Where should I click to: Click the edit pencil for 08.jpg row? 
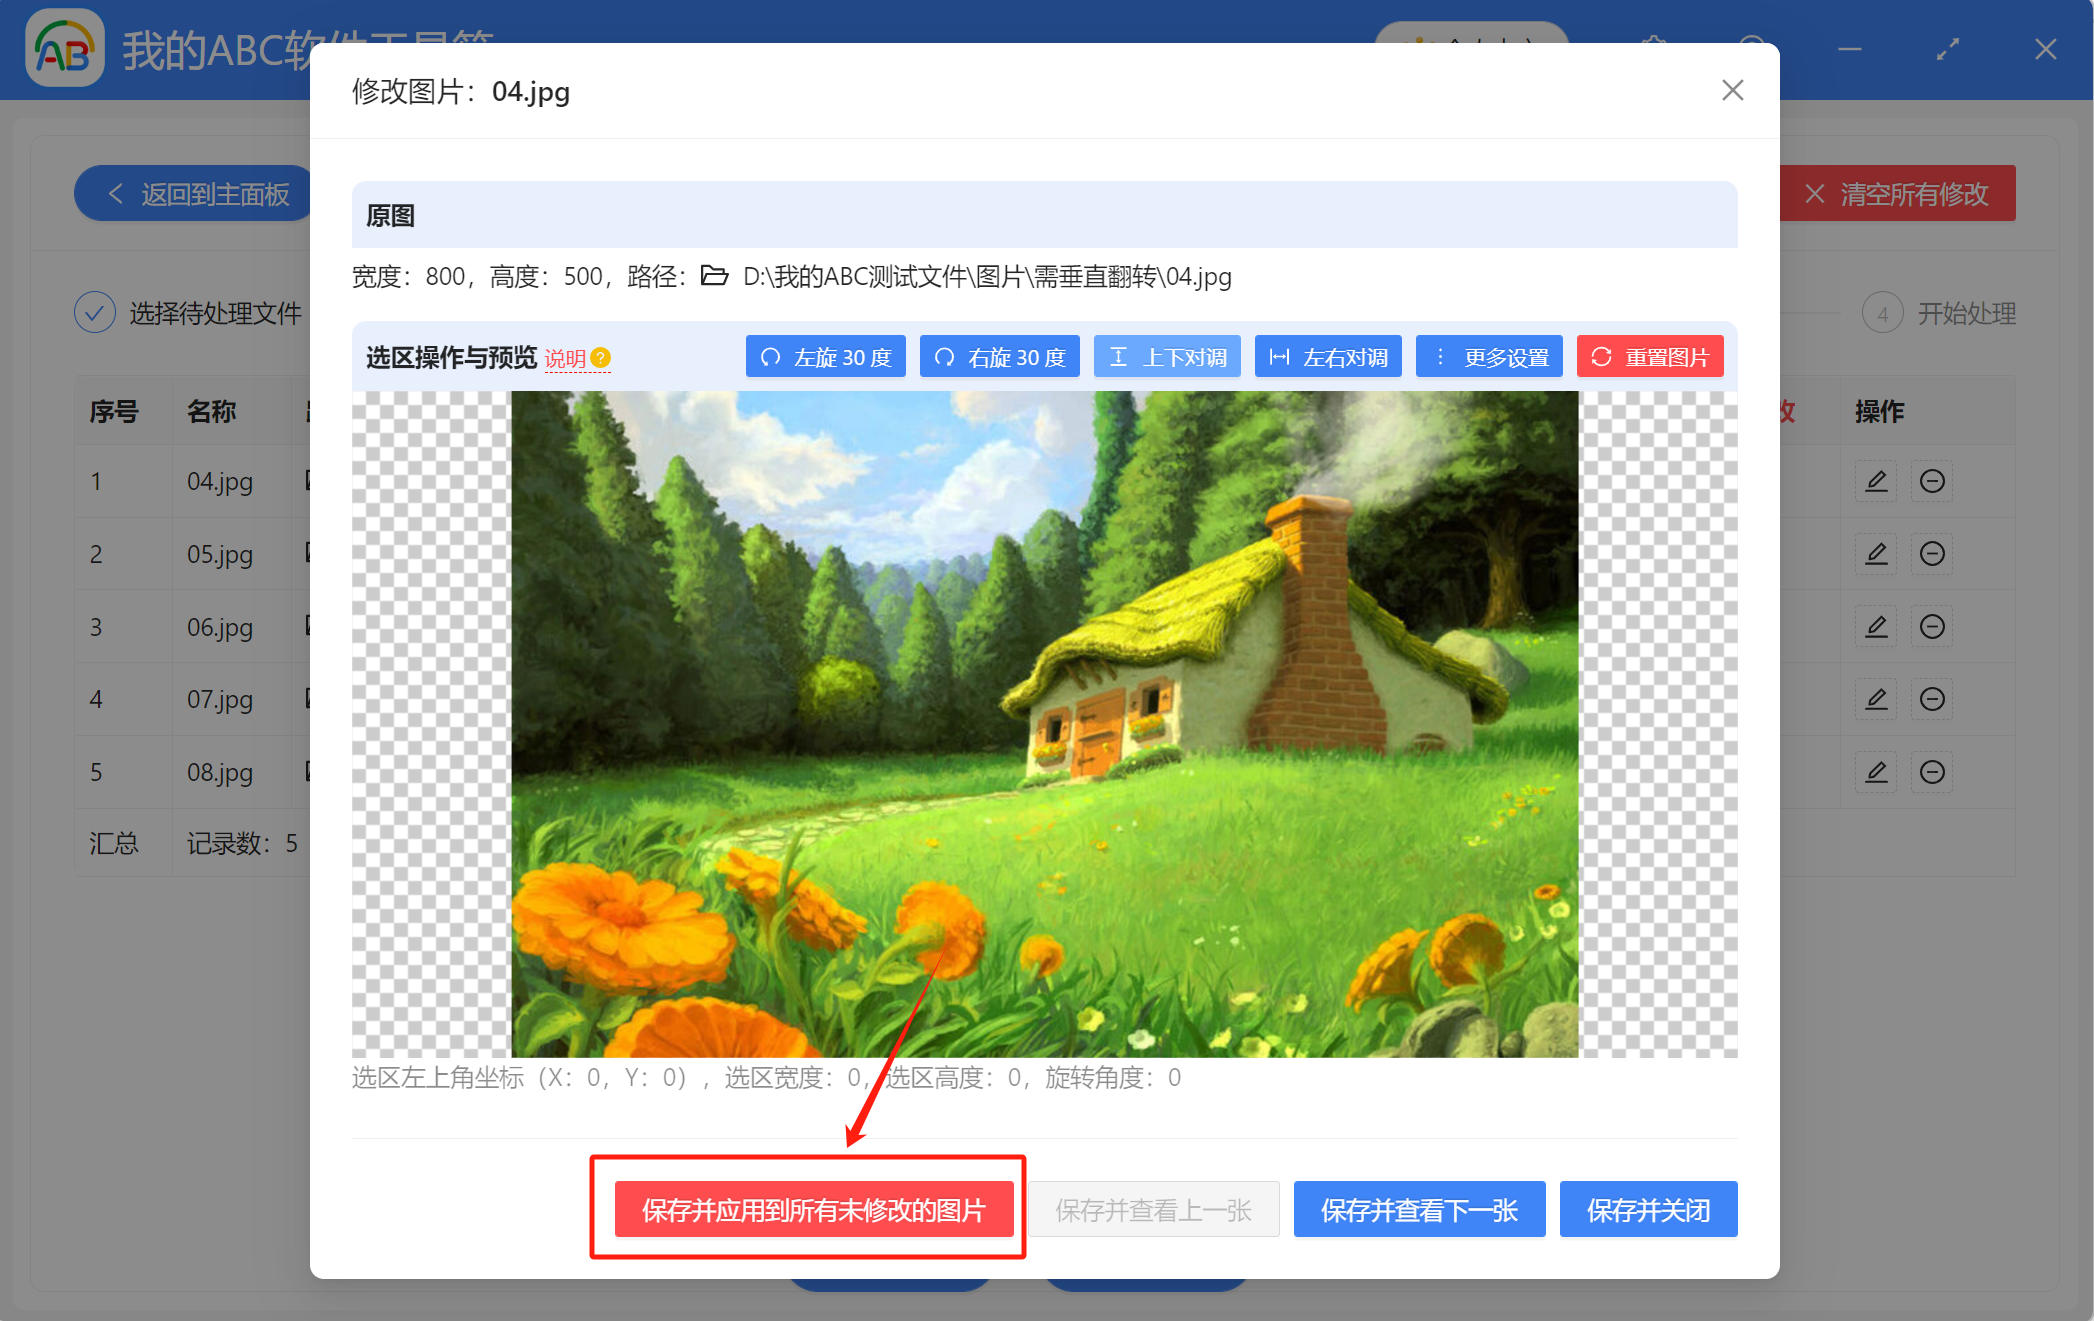tap(1876, 772)
